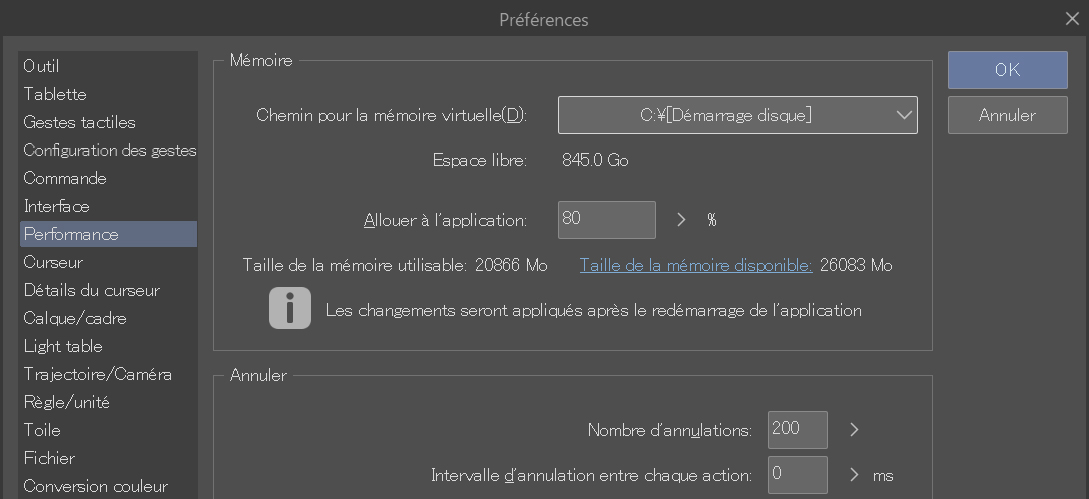This screenshot has width=1089, height=499.
Task: Open Conversion couleur preferences
Action: point(95,486)
